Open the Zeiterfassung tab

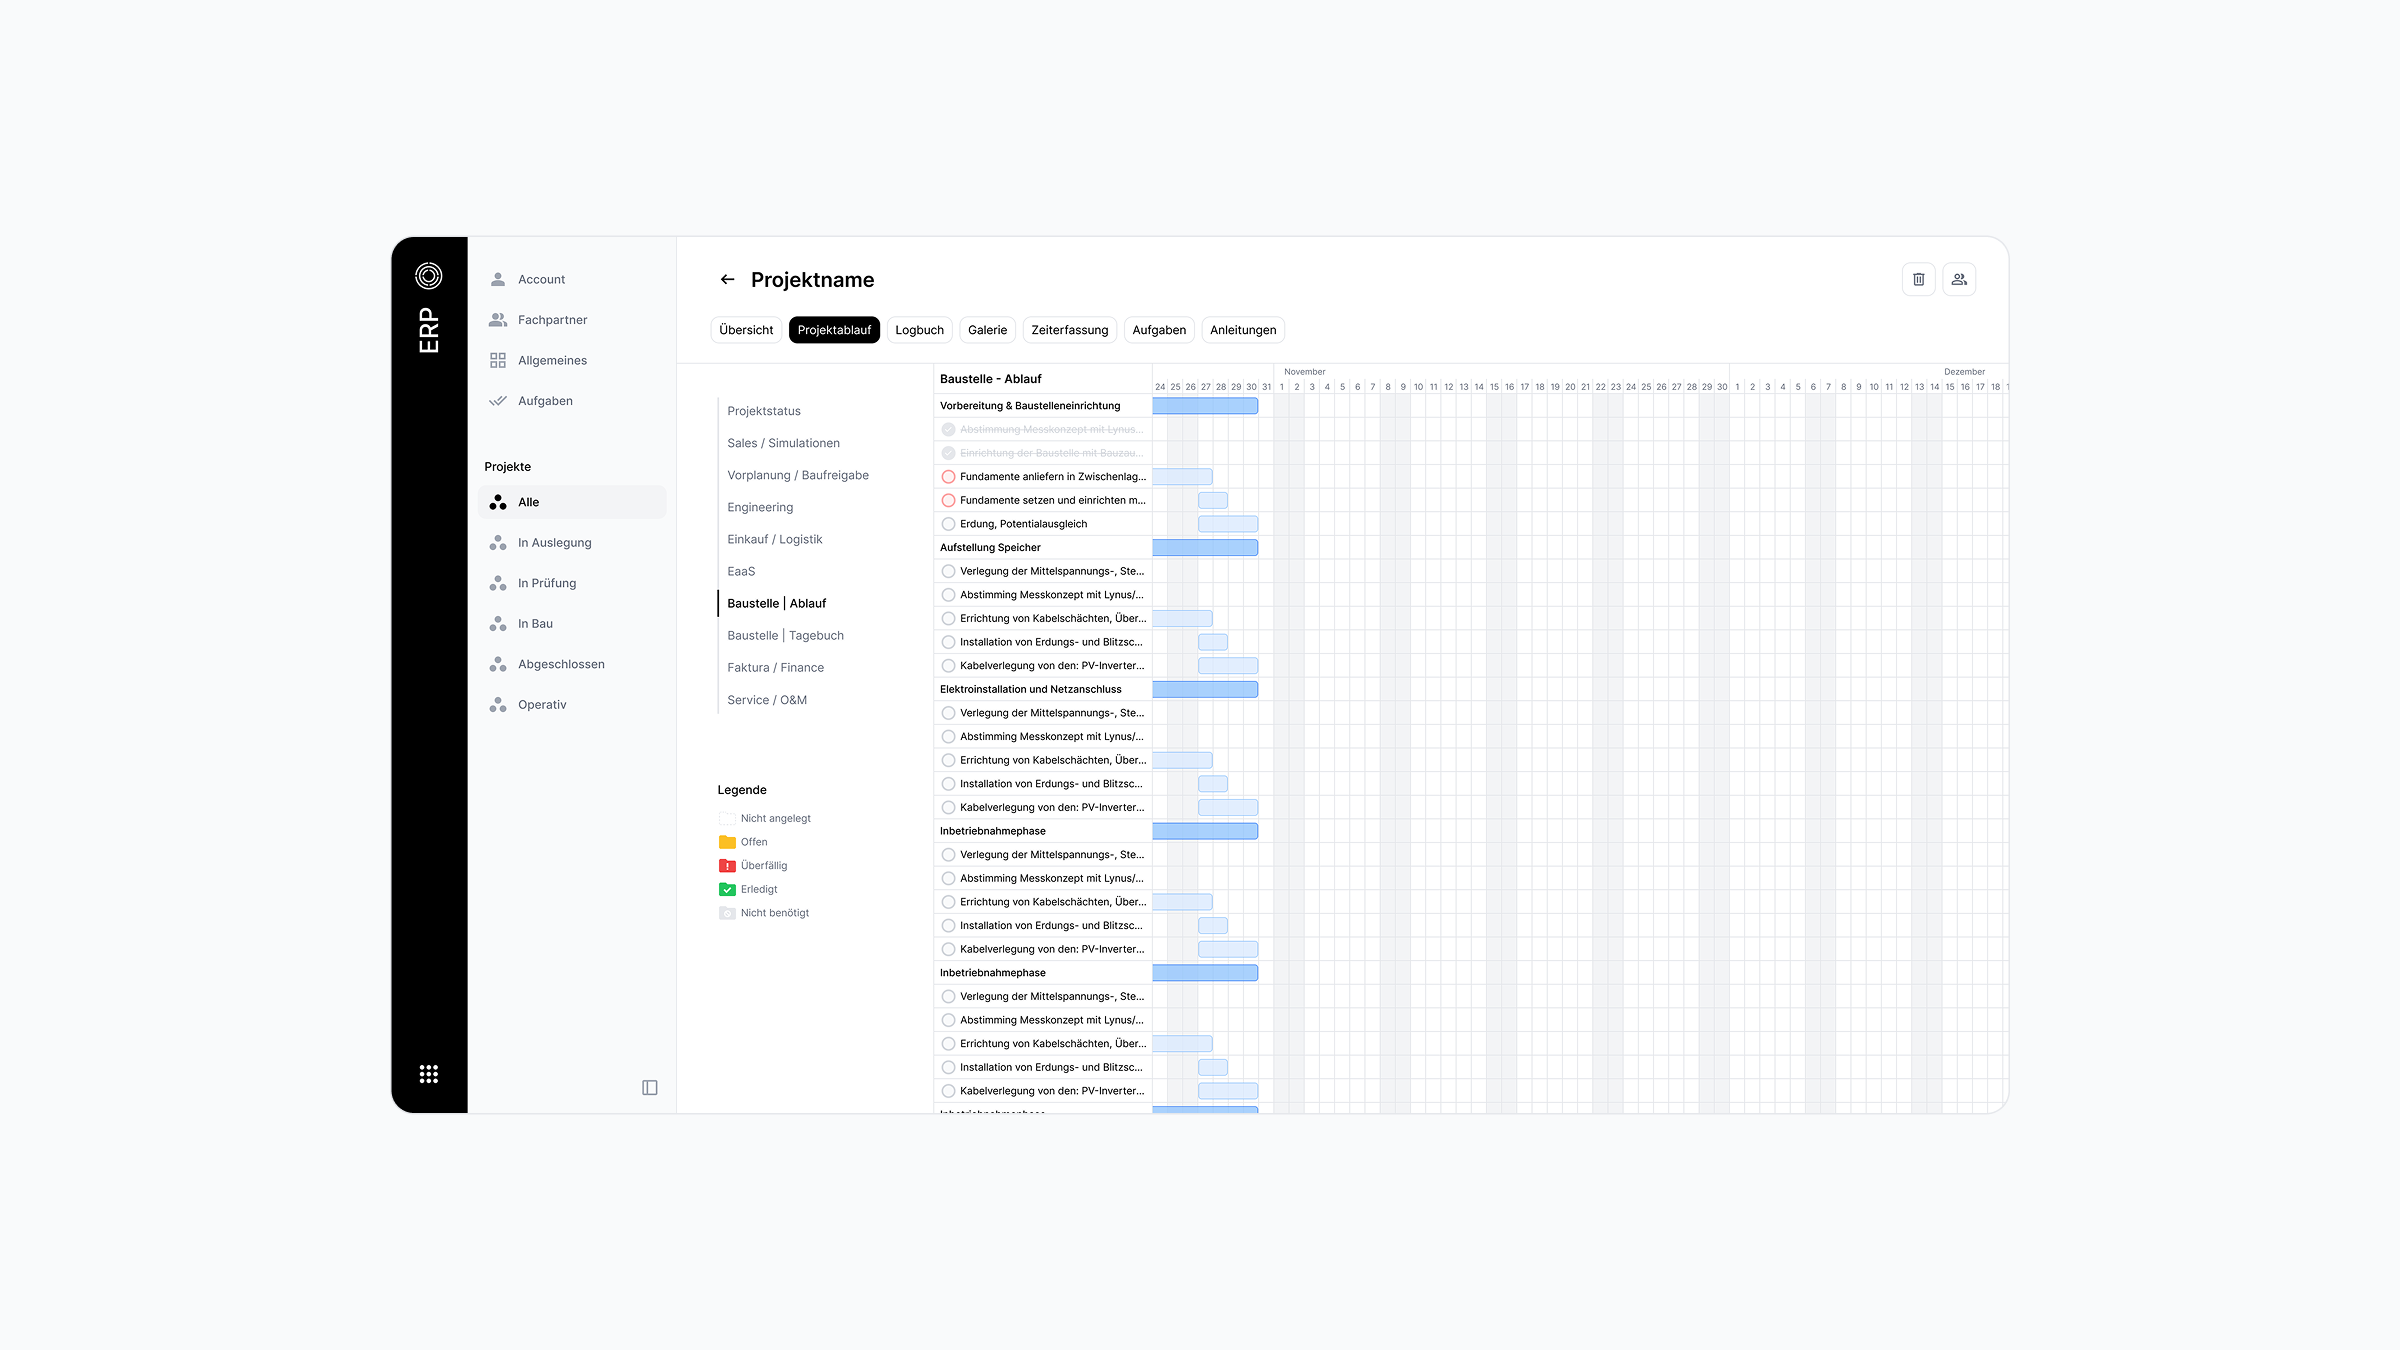(1069, 330)
